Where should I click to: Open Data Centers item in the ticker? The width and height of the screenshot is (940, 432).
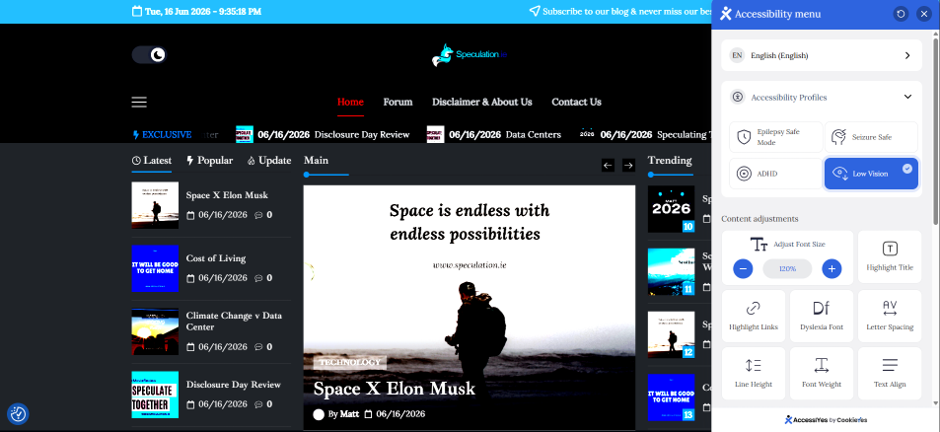pos(534,135)
